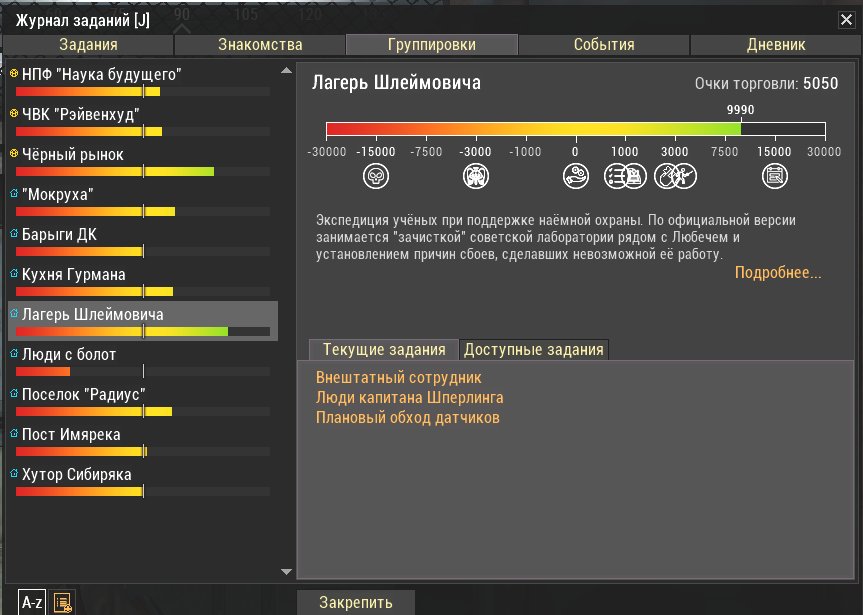The width and height of the screenshot is (863, 615).
Task: Click the rightmost reward icon under 15000
Action: [774, 177]
